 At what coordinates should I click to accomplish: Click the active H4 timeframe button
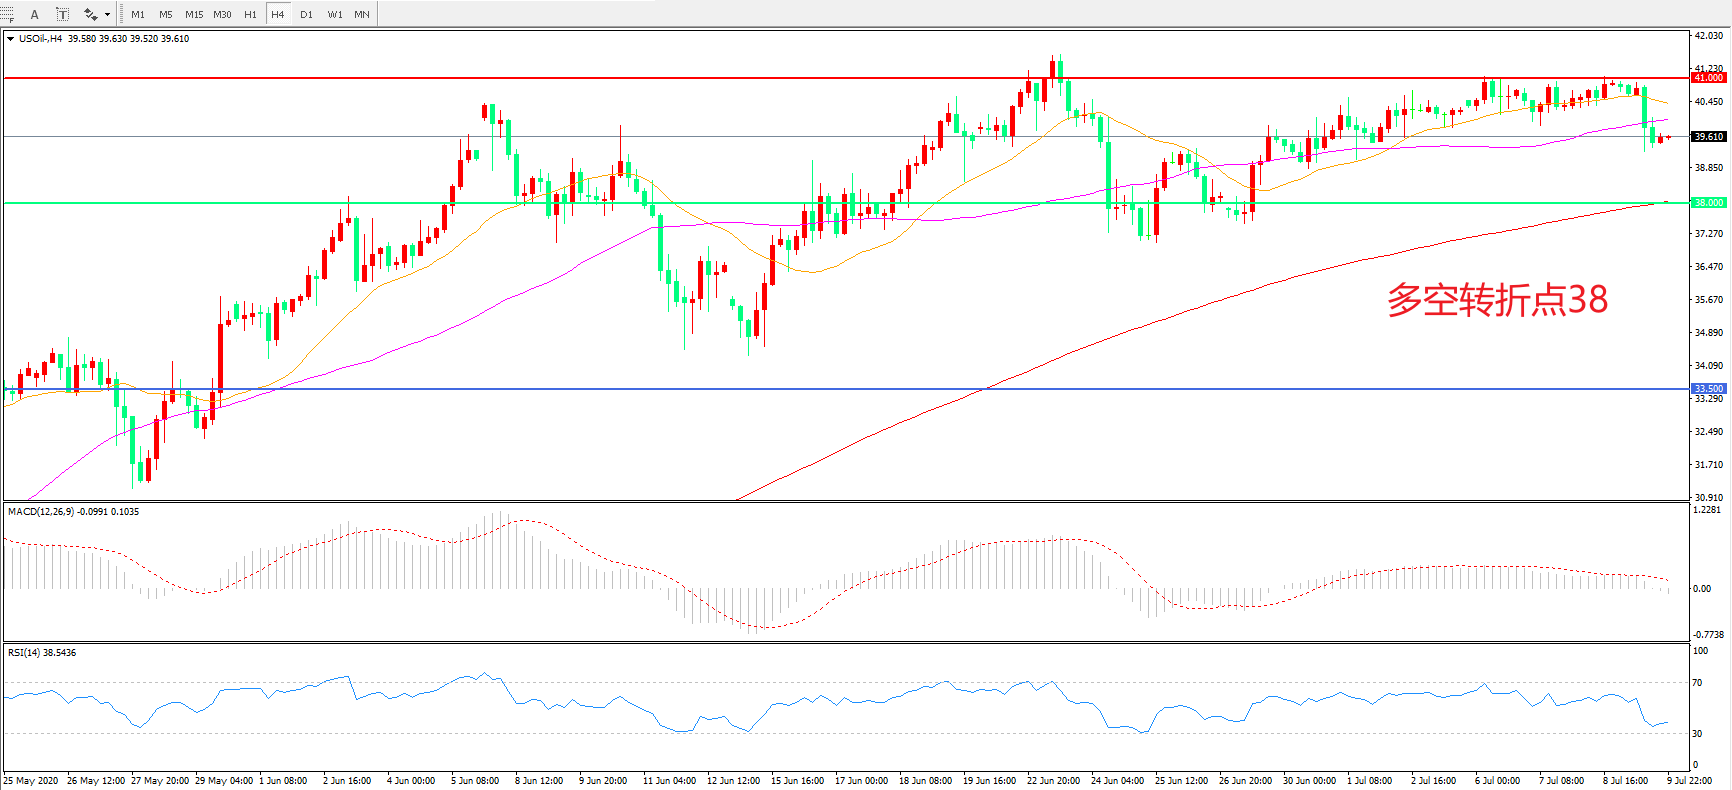pyautogui.click(x=278, y=14)
